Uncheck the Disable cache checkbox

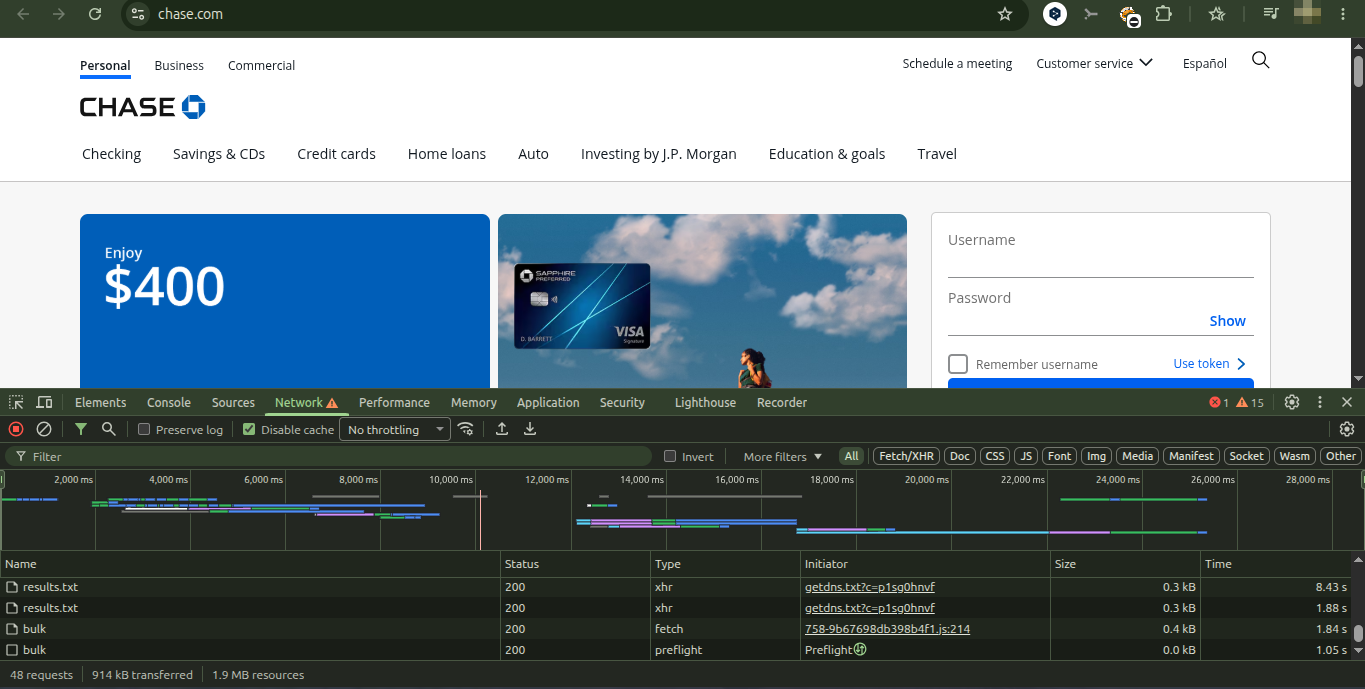[x=249, y=429]
